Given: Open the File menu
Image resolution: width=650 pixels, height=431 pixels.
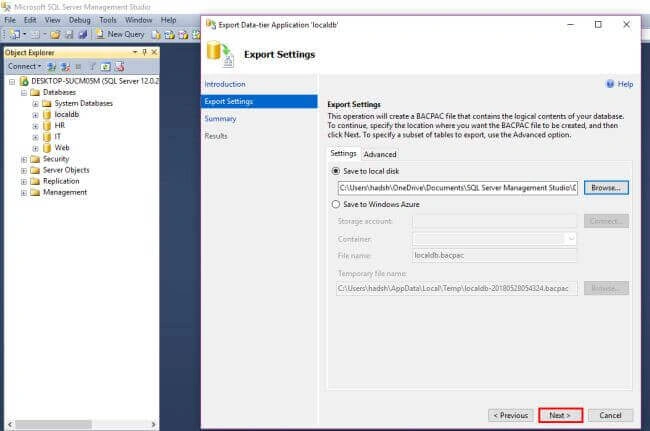Looking at the screenshot, I should click(x=10, y=20).
